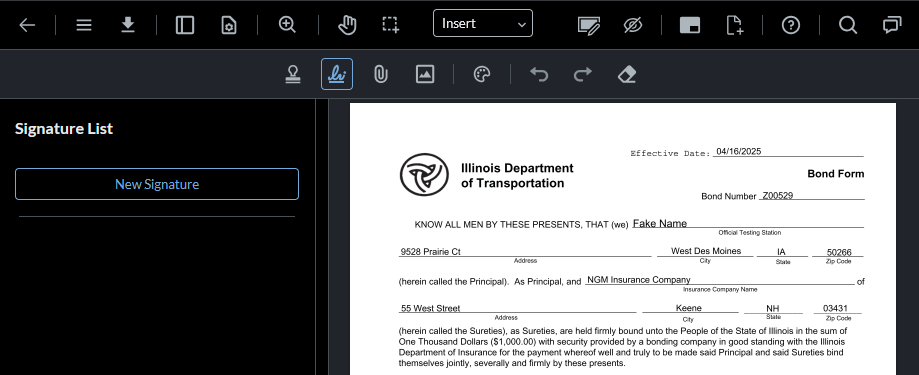The height and width of the screenshot is (375, 919).
Task: Open the hamburger main menu
Action: point(84,25)
